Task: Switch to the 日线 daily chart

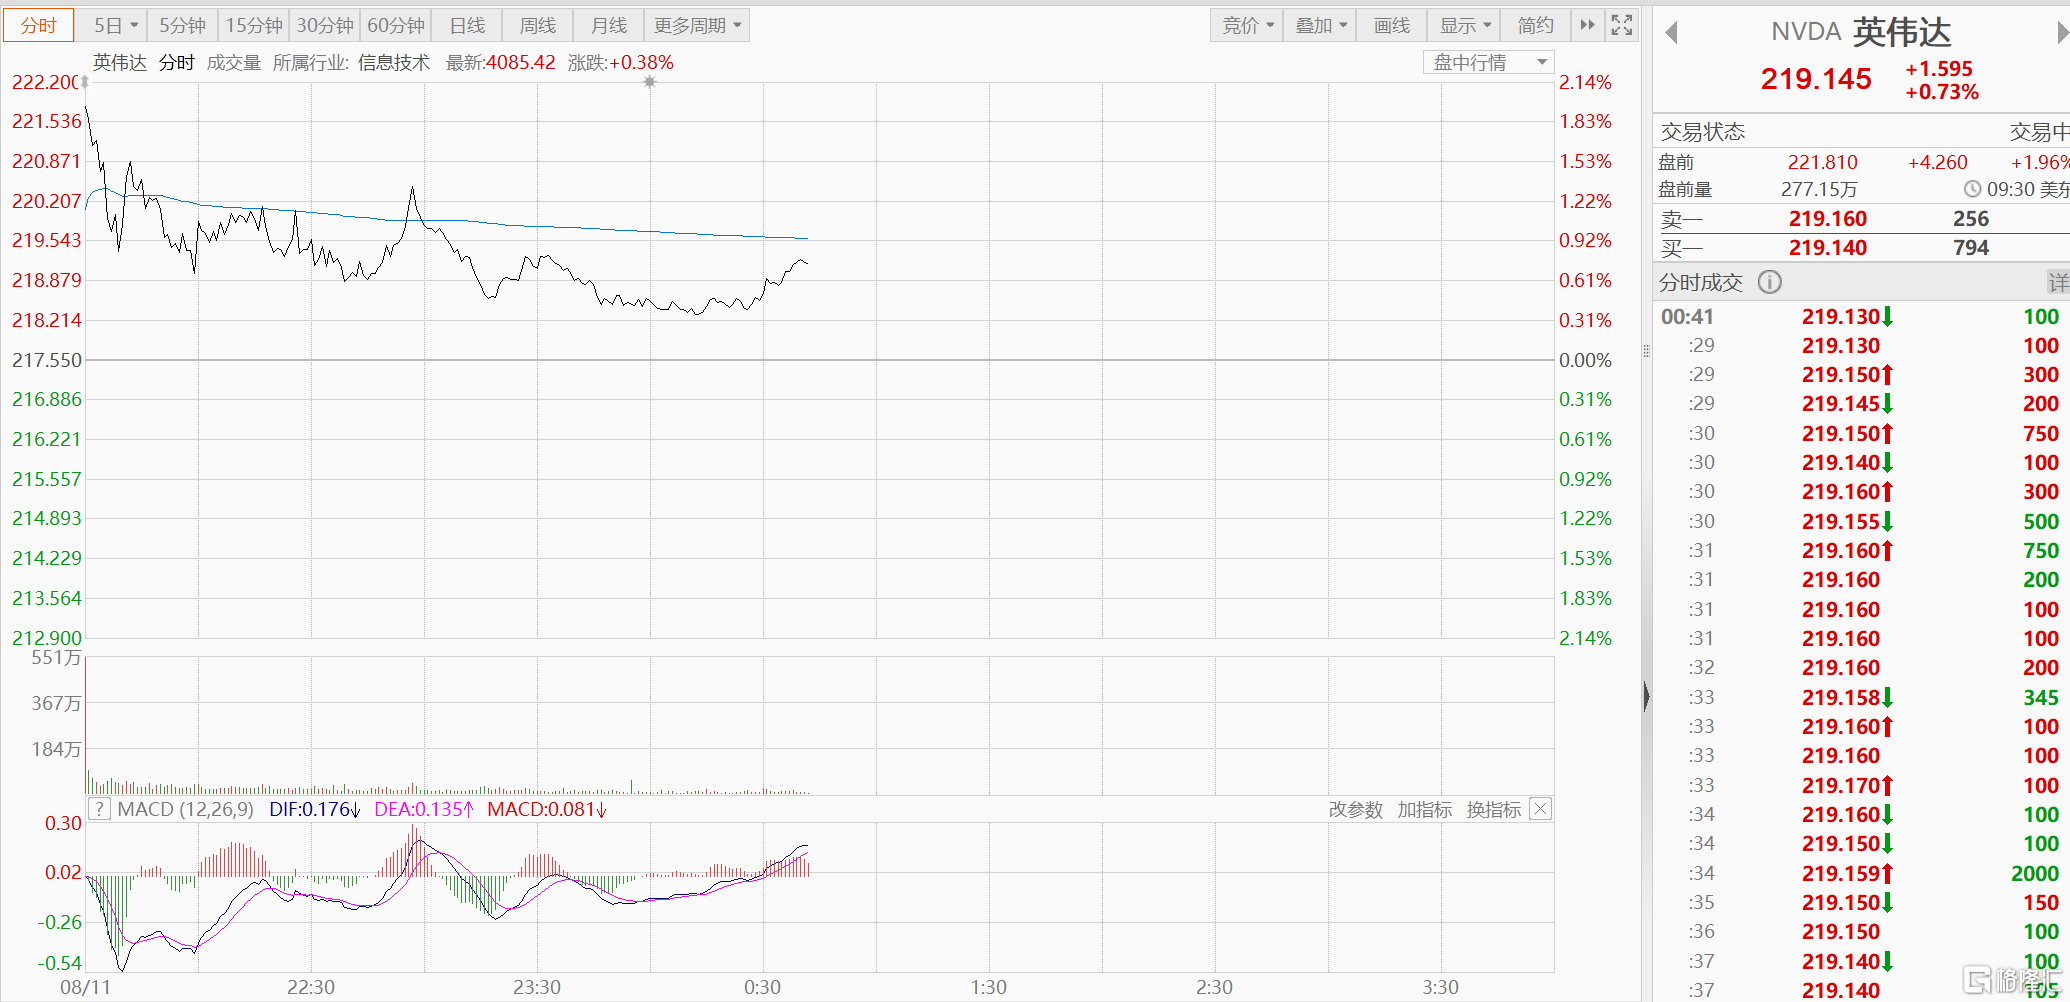Action: point(467,25)
